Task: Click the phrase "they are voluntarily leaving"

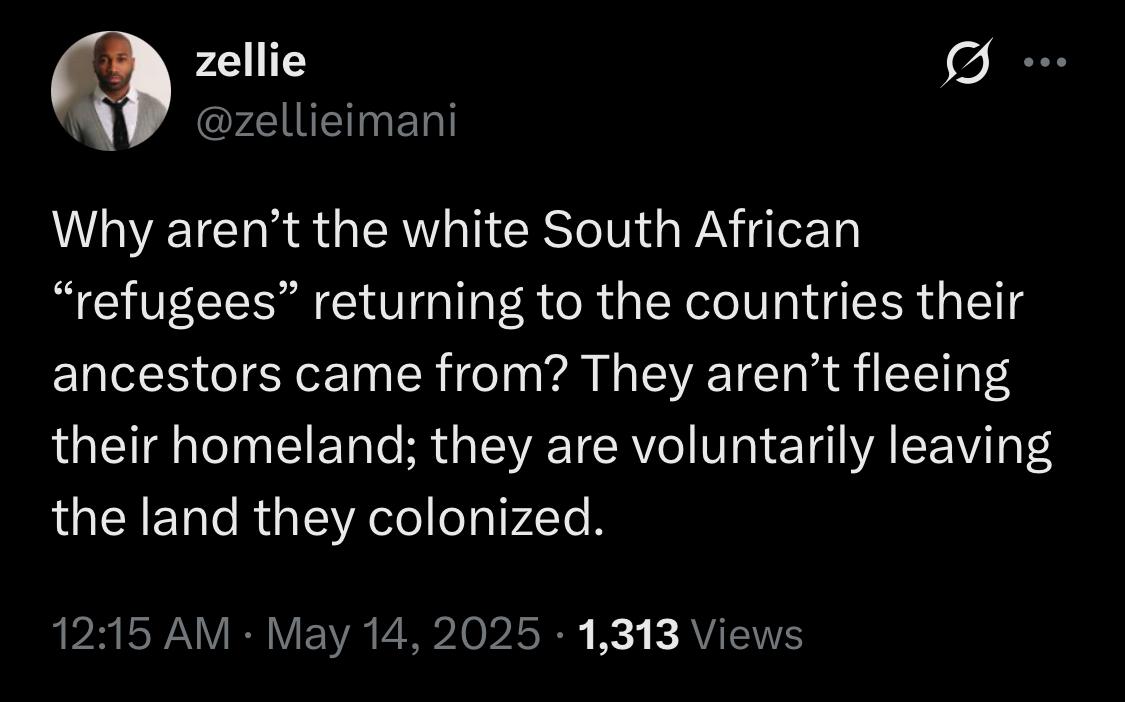Action: click(741, 448)
